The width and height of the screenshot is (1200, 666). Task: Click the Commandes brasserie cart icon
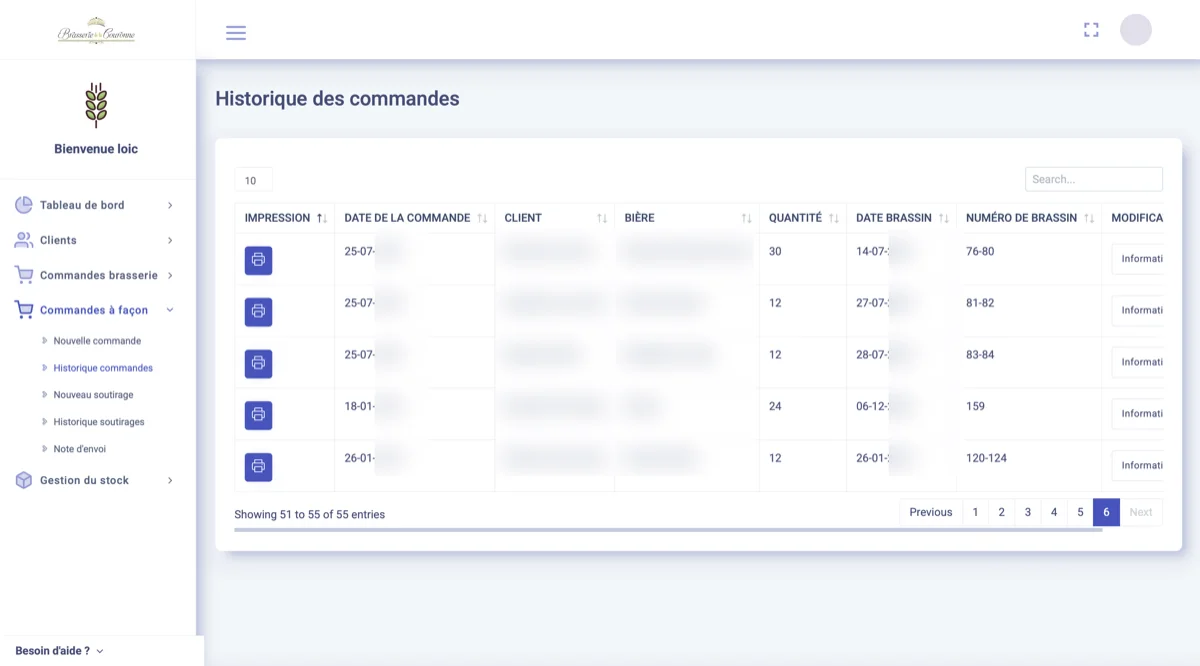point(23,274)
